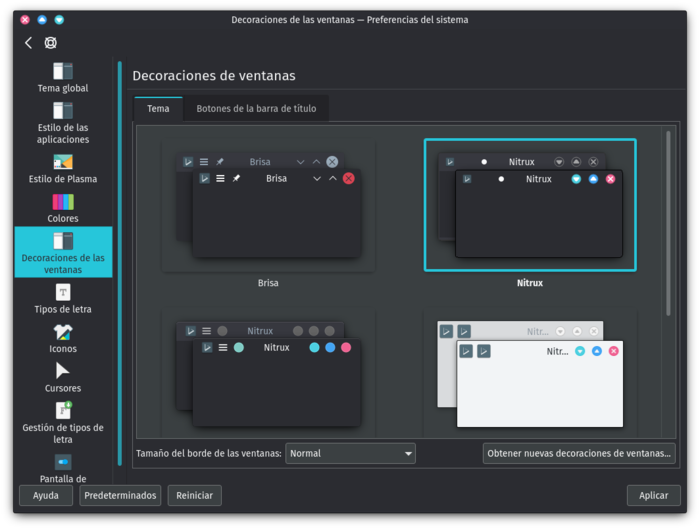The height and width of the screenshot is (529, 700).
Task: Open the Colores settings icon
Action: 63,208
